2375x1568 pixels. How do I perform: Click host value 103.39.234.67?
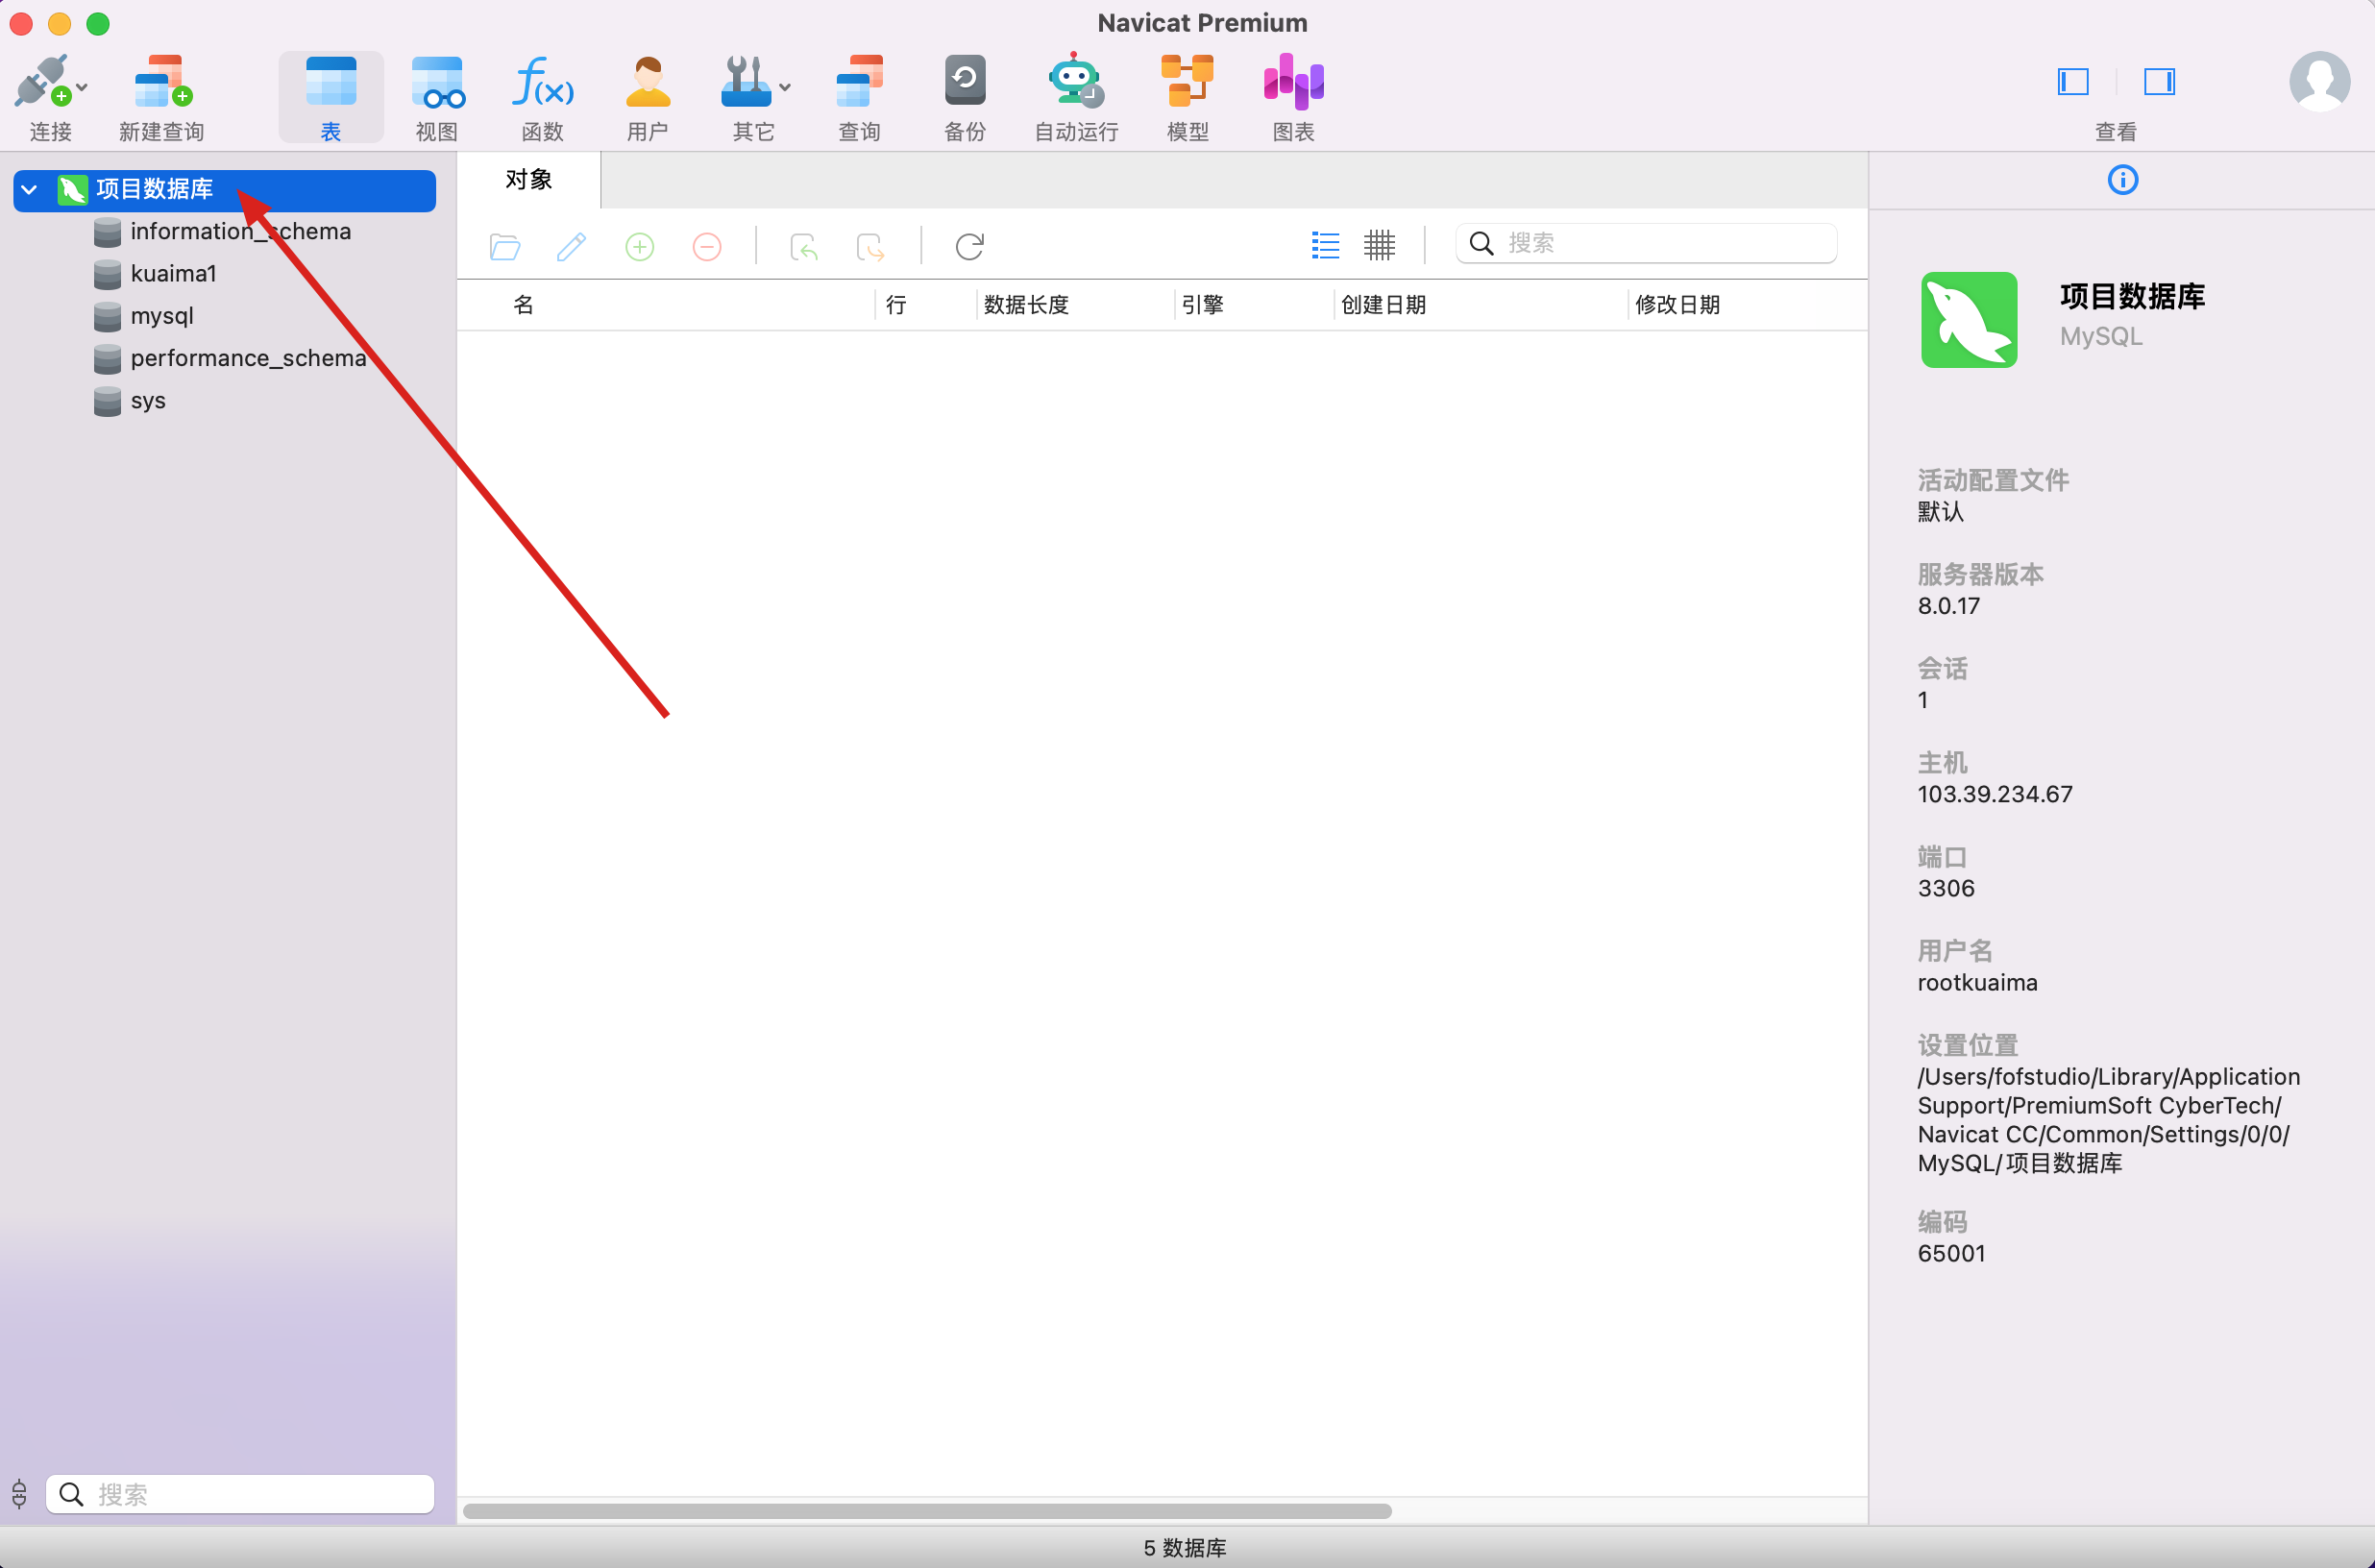point(1995,794)
